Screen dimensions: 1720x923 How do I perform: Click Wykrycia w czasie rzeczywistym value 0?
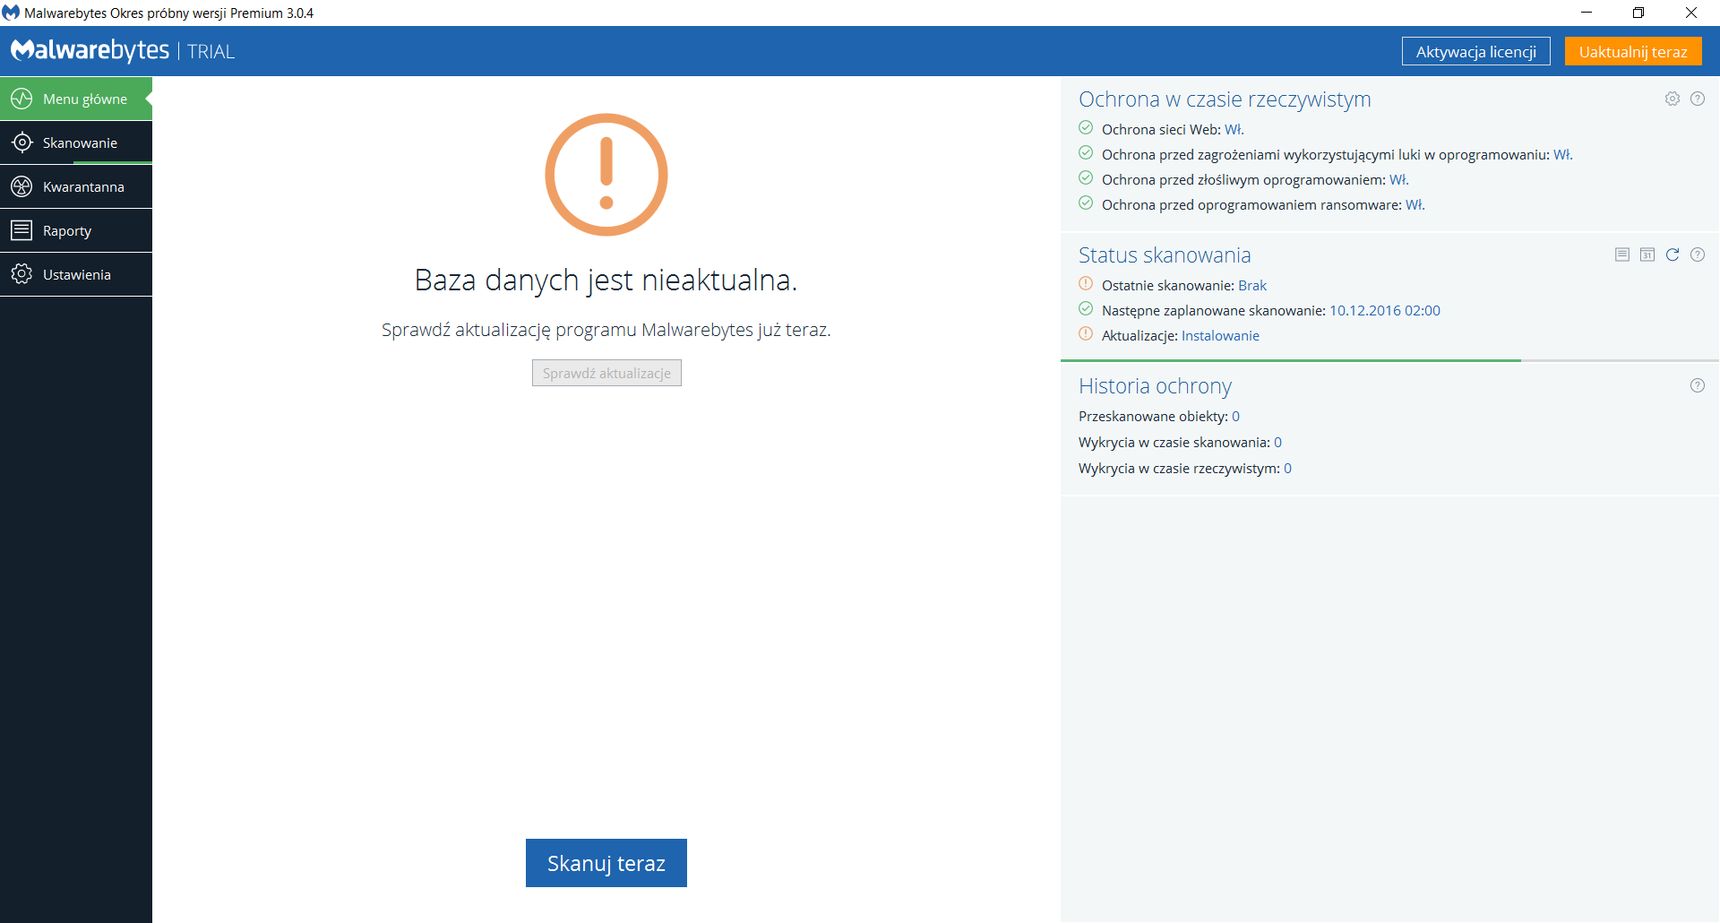click(x=1288, y=468)
